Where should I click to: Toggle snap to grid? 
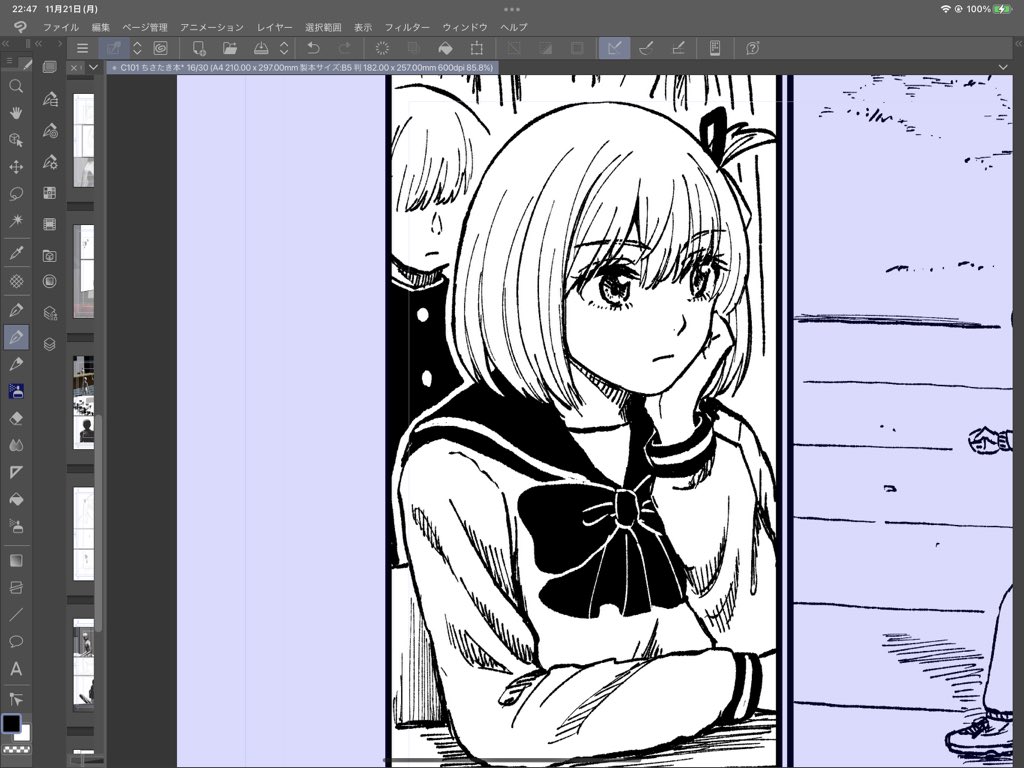[679, 48]
